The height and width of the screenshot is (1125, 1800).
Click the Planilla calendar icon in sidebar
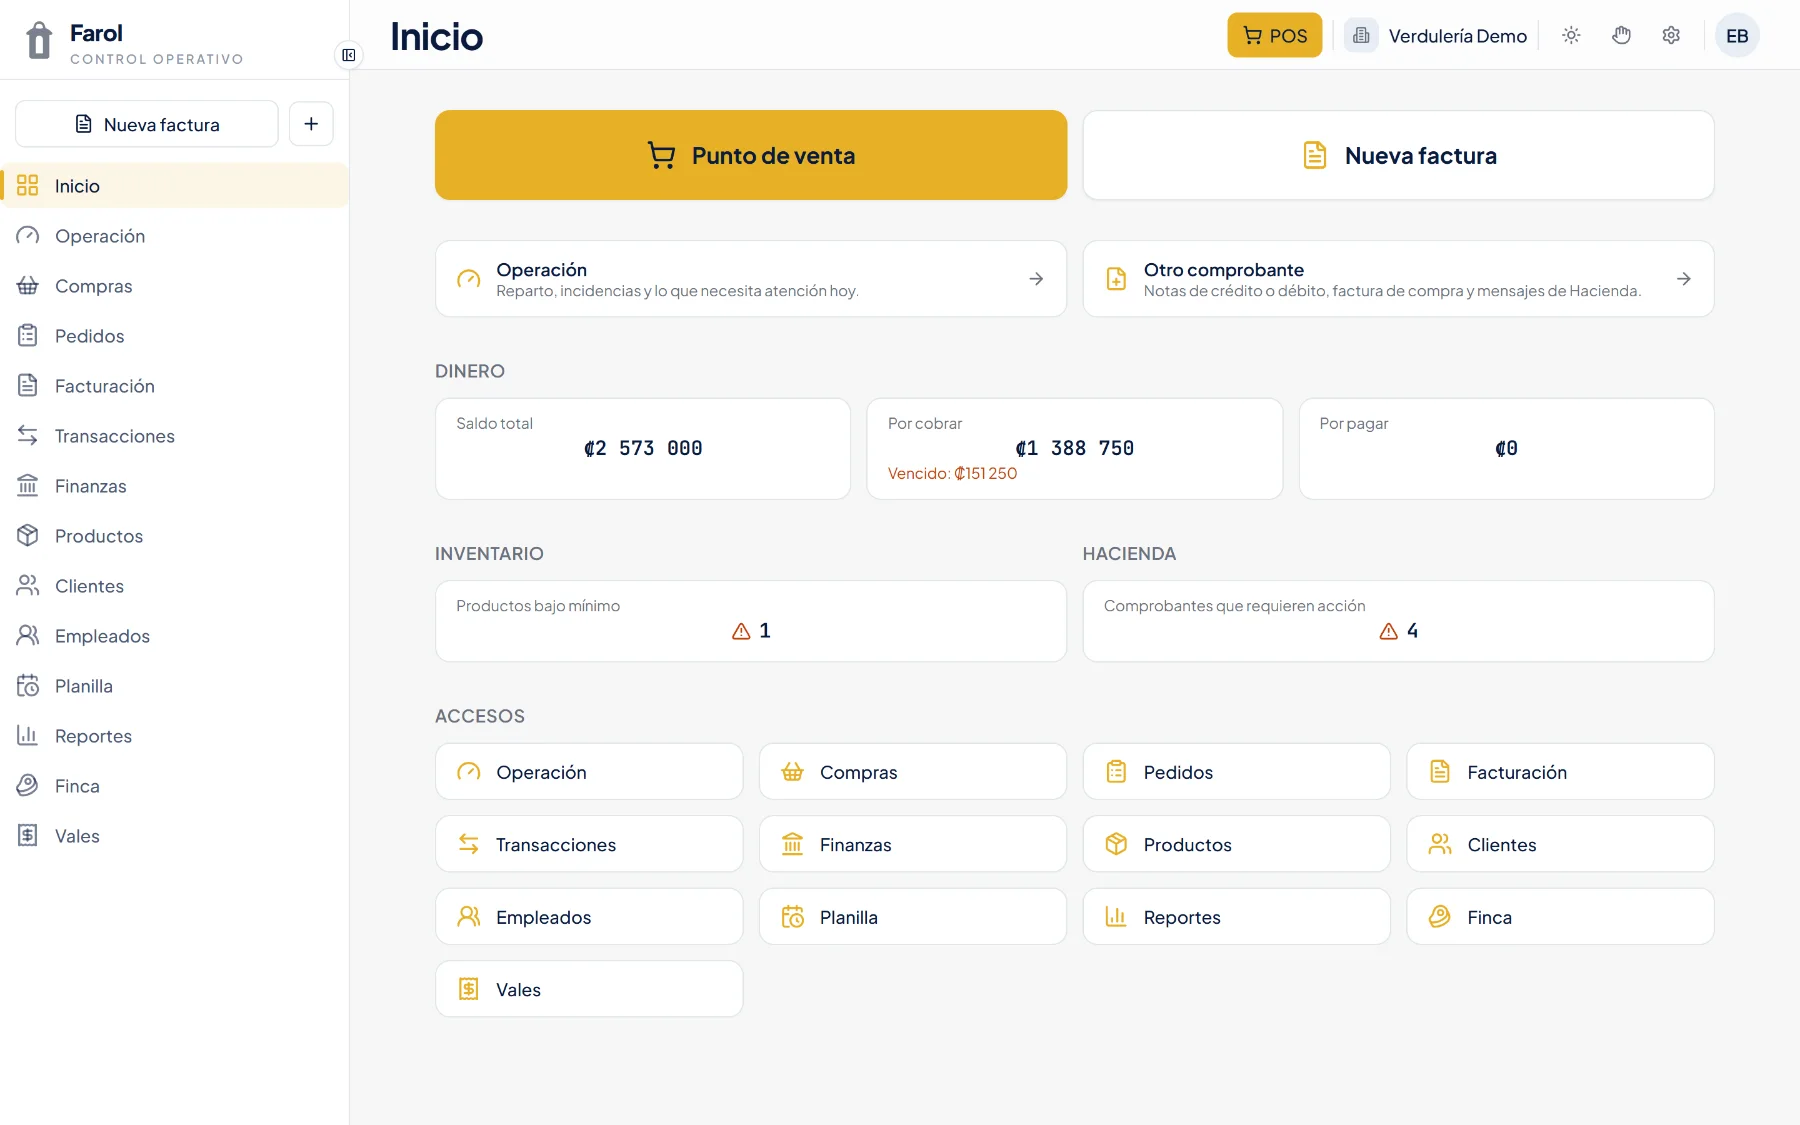28,686
